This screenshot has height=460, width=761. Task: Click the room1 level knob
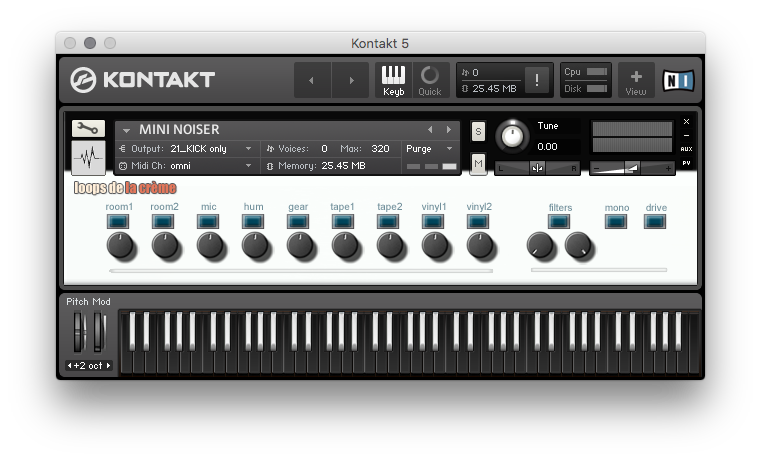click(120, 245)
